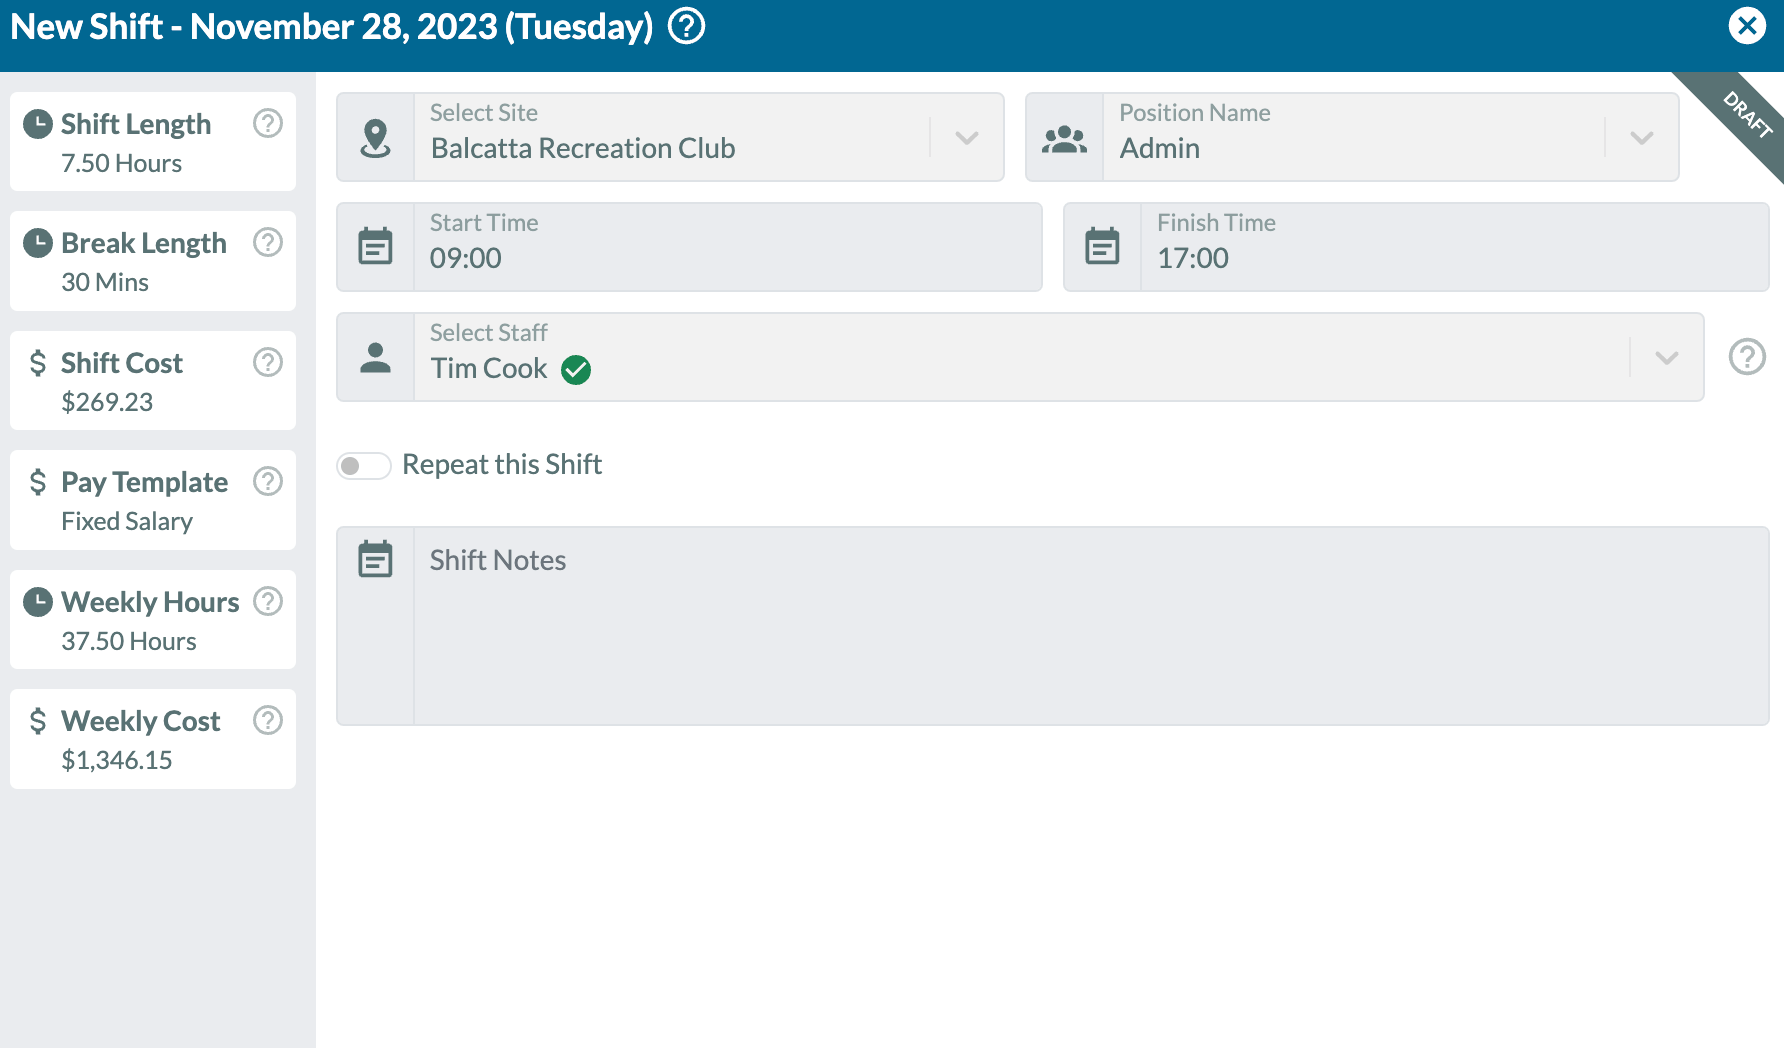Viewport: 1784px width, 1048px height.
Task: Click help icon beside Shift Length
Action: coord(268,123)
